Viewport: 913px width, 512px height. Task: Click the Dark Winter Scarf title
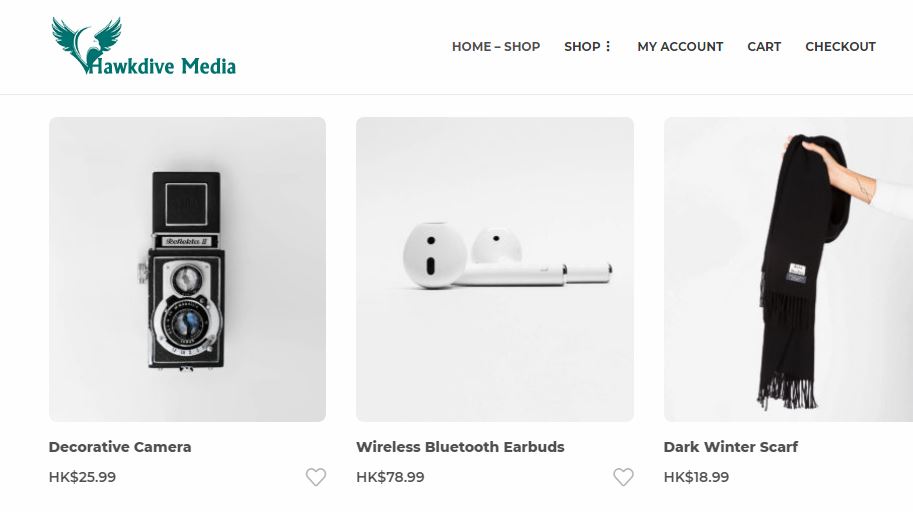click(730, 447)
